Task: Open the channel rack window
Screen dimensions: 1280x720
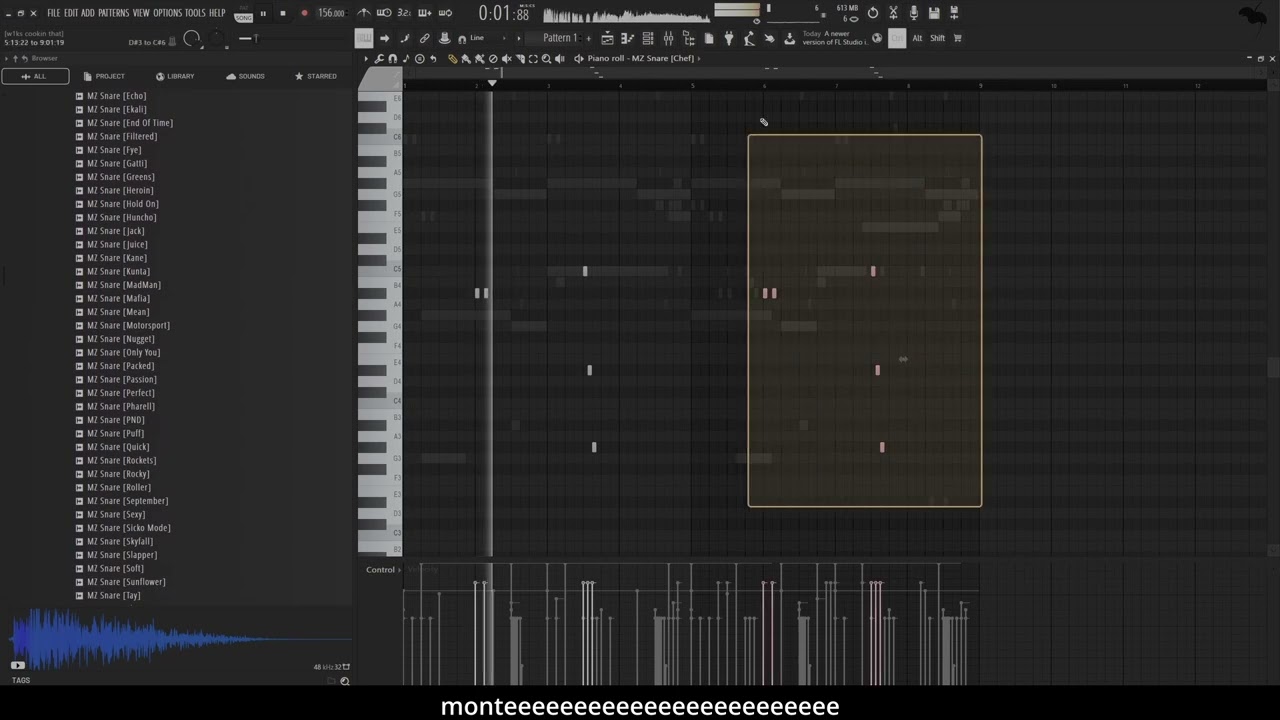Action: tap(647, 38)
